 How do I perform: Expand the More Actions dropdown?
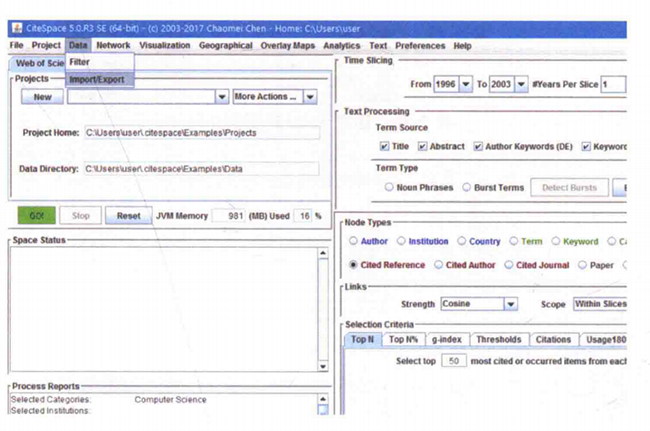tap(310, 97)
